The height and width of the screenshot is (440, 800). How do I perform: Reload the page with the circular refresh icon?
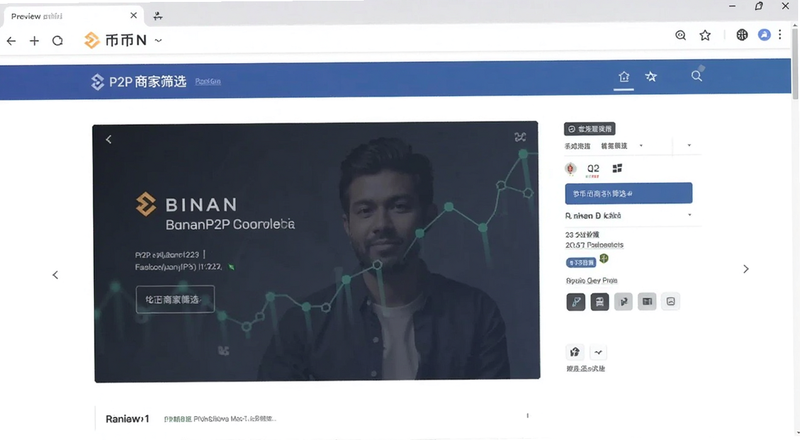tap(58, 41)
